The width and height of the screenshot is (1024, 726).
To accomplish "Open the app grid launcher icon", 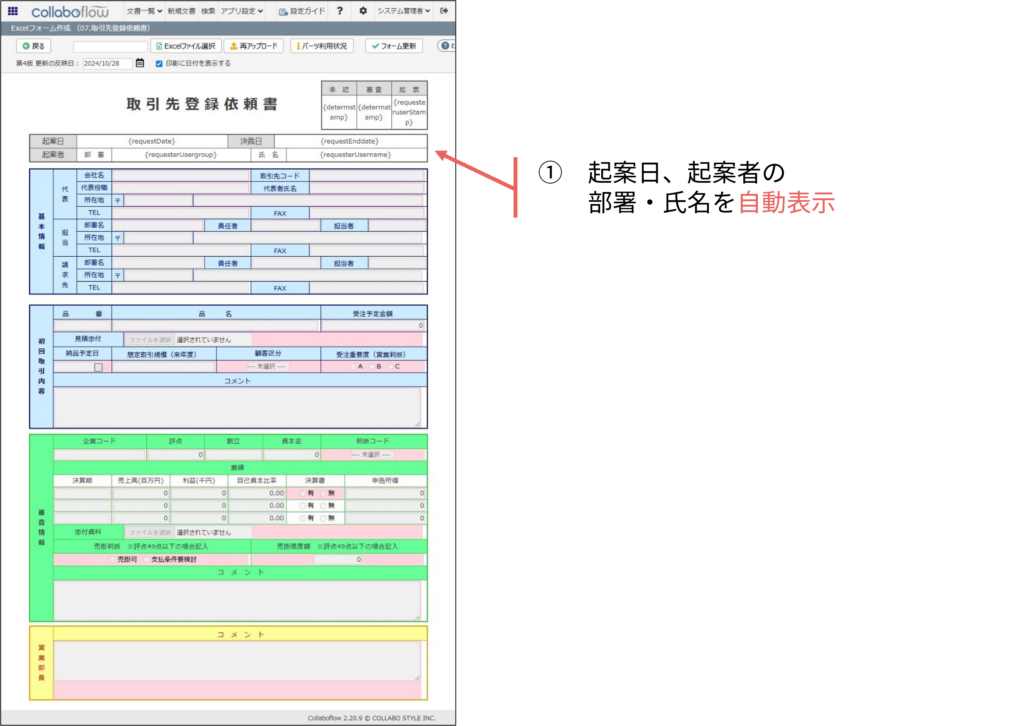I will [12, 11].
